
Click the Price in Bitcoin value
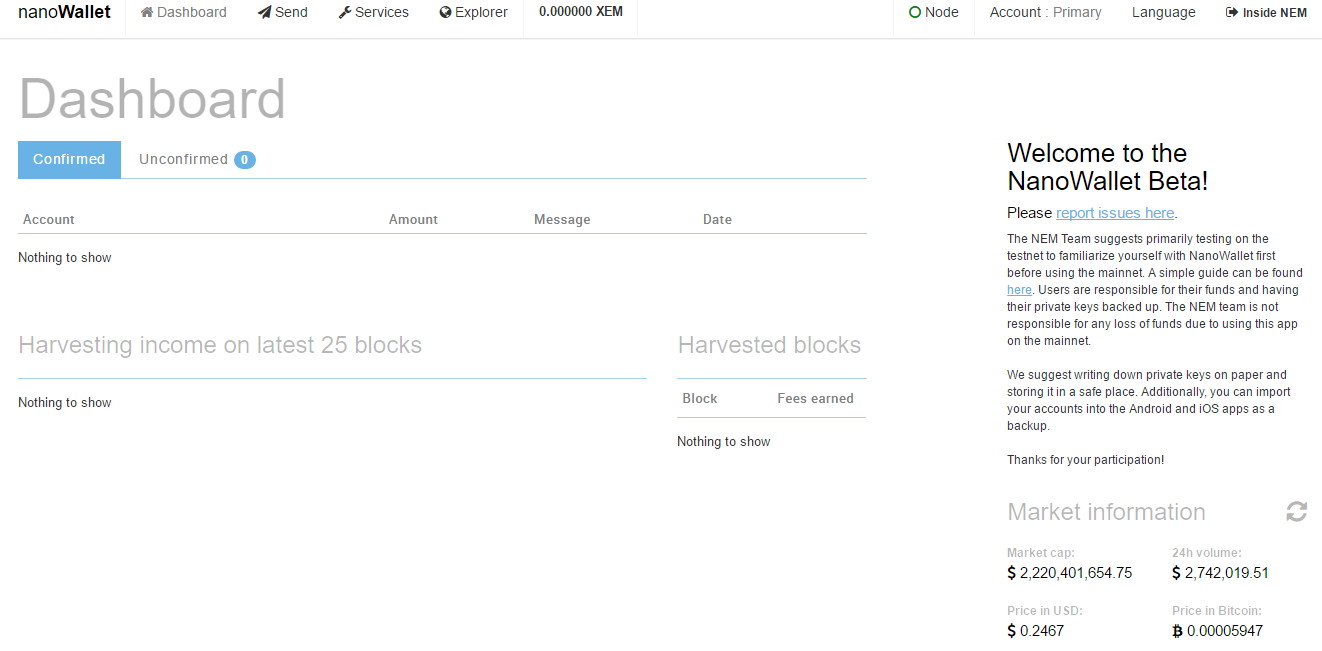point(1217,631)
